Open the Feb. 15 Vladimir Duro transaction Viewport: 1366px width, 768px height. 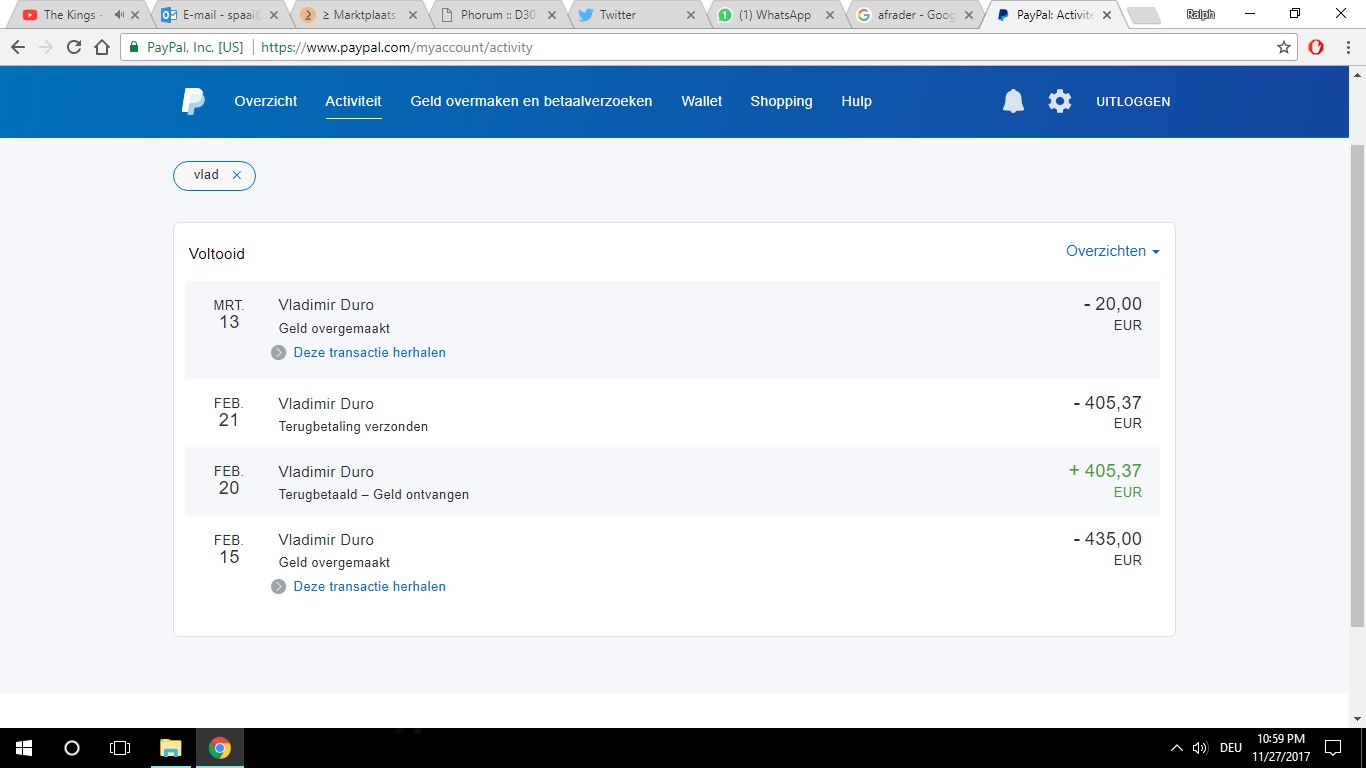click(672, 564)
